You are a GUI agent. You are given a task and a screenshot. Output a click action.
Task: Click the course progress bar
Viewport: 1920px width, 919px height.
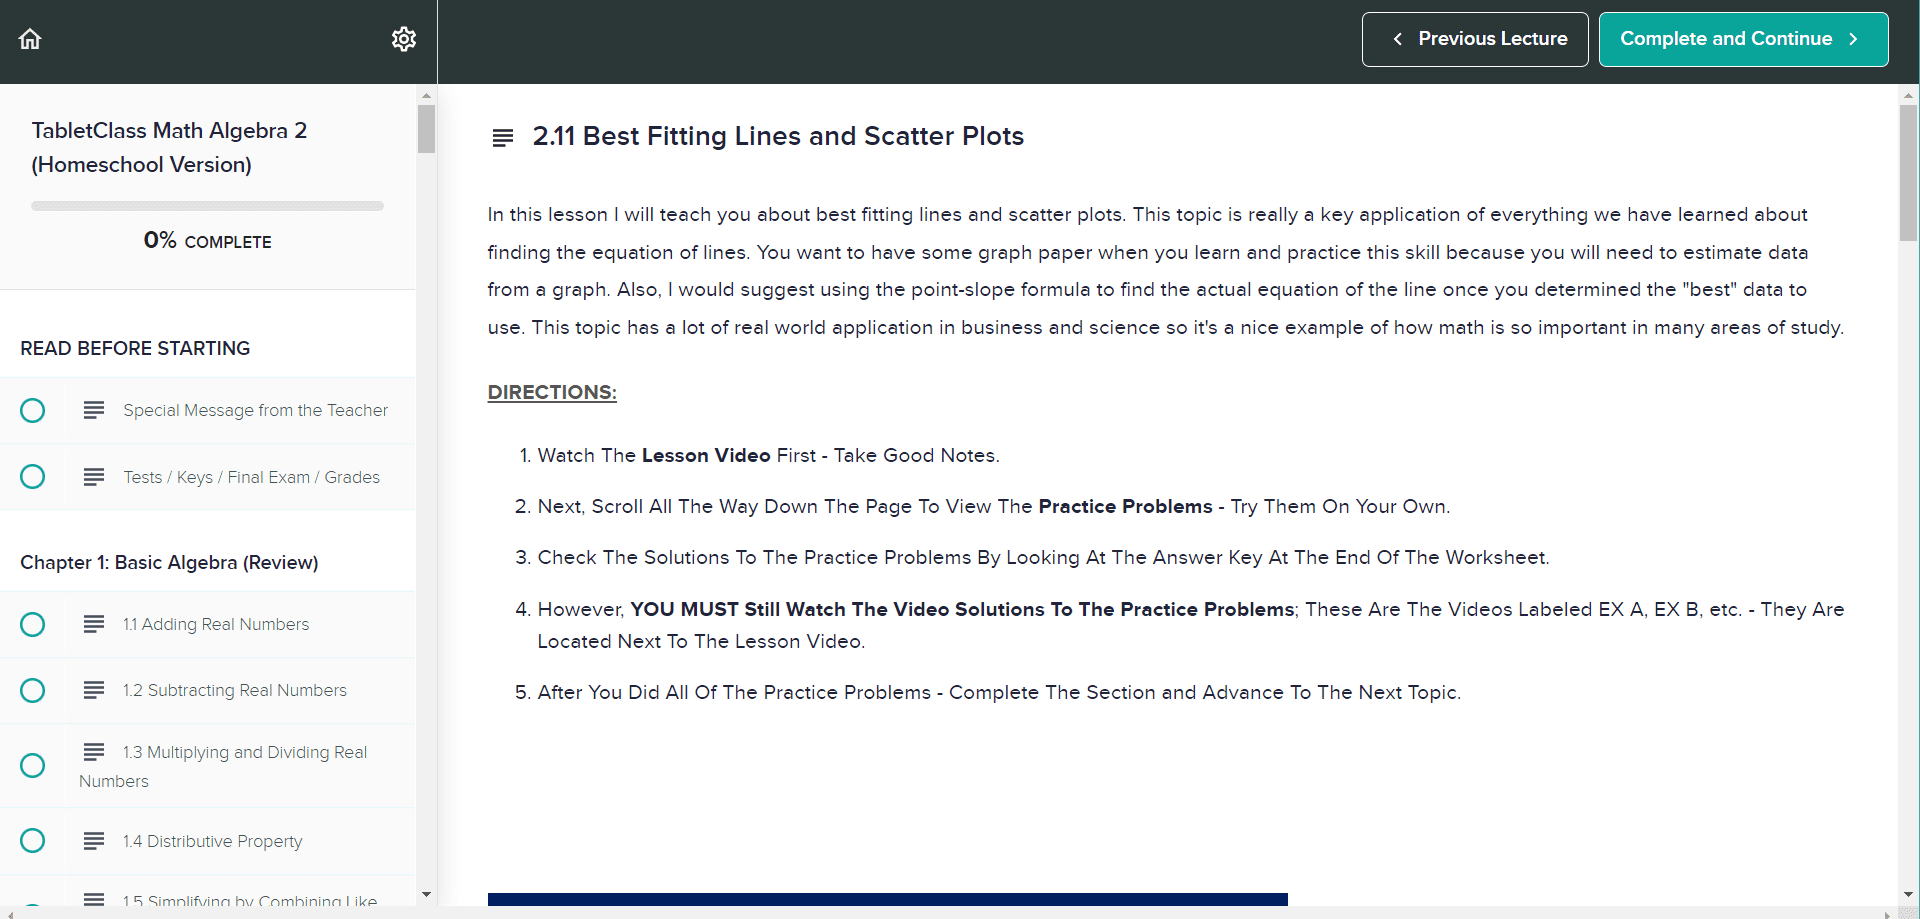coord(207,206)
